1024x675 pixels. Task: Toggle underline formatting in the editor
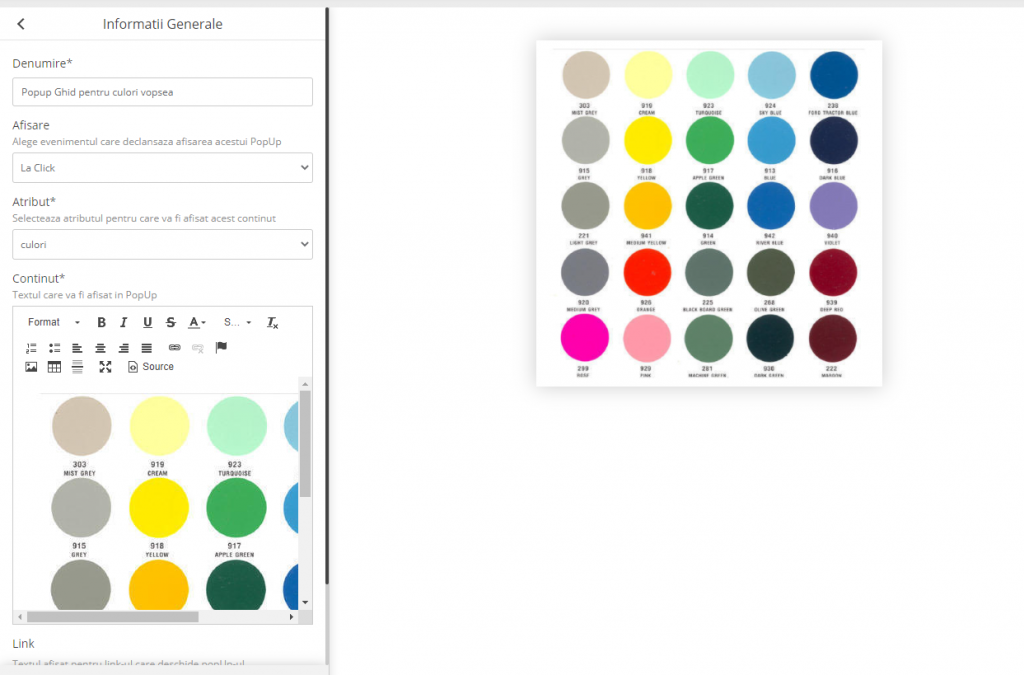pos(148,322)
